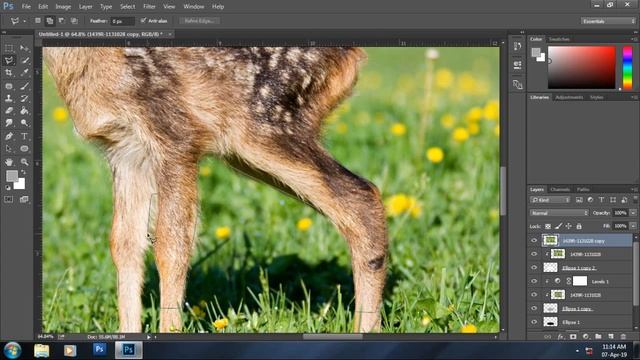Open the Essentials workspace dropdown
Screen dimensions: 640x360
[x=608, y=21]
